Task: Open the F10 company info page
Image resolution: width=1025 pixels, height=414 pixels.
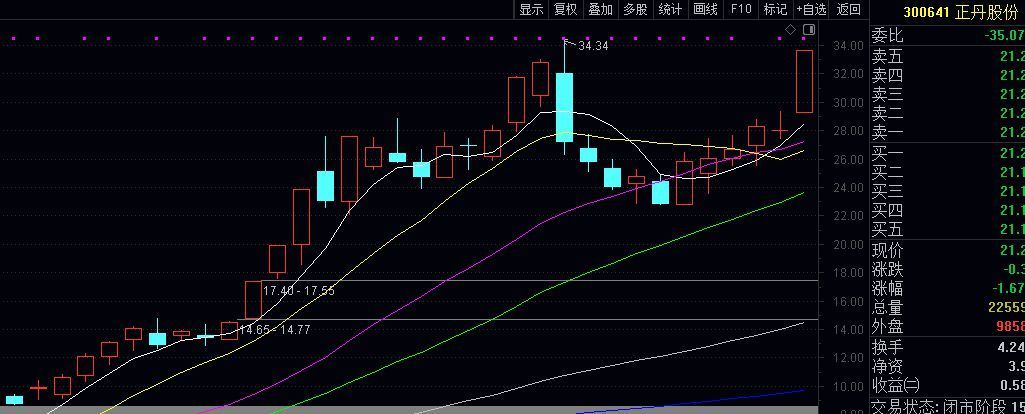Action: [x=741, y=9]
